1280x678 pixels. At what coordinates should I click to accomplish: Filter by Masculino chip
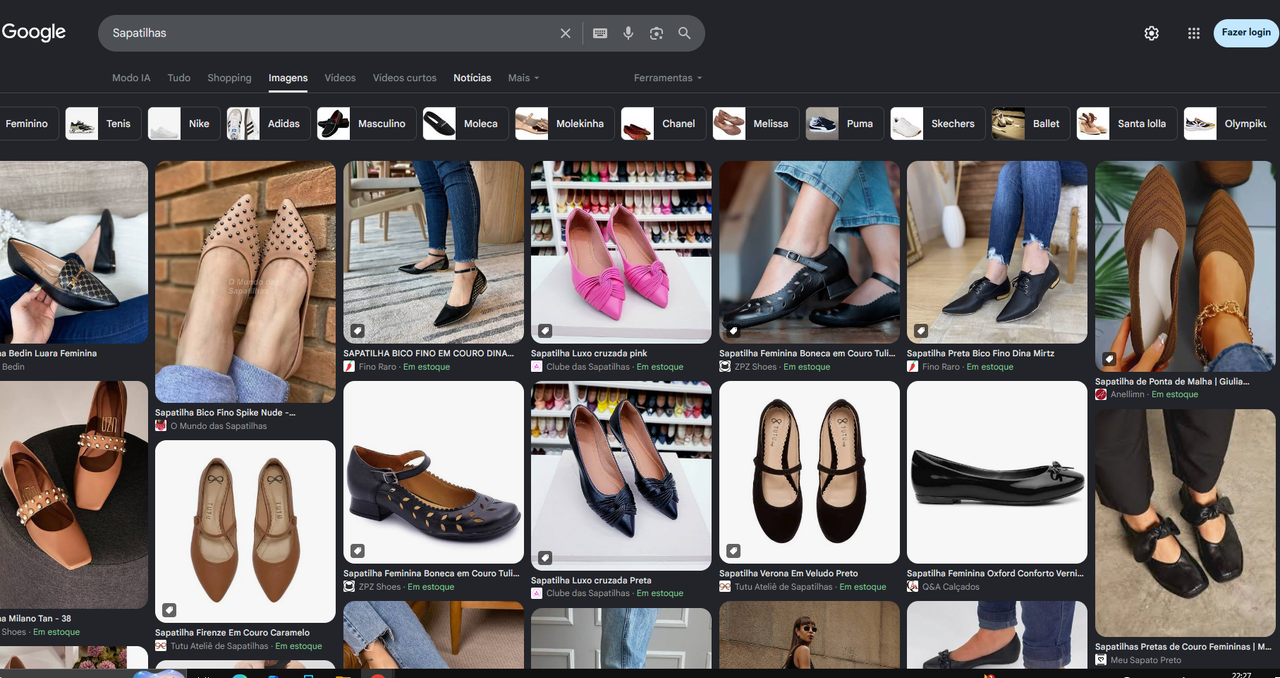point(366,124)
